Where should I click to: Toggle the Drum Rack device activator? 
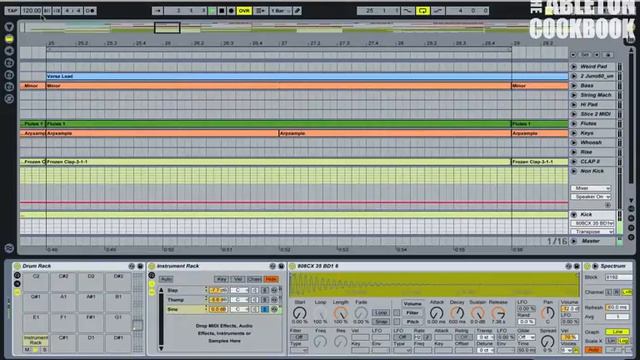tap(17, 266)
